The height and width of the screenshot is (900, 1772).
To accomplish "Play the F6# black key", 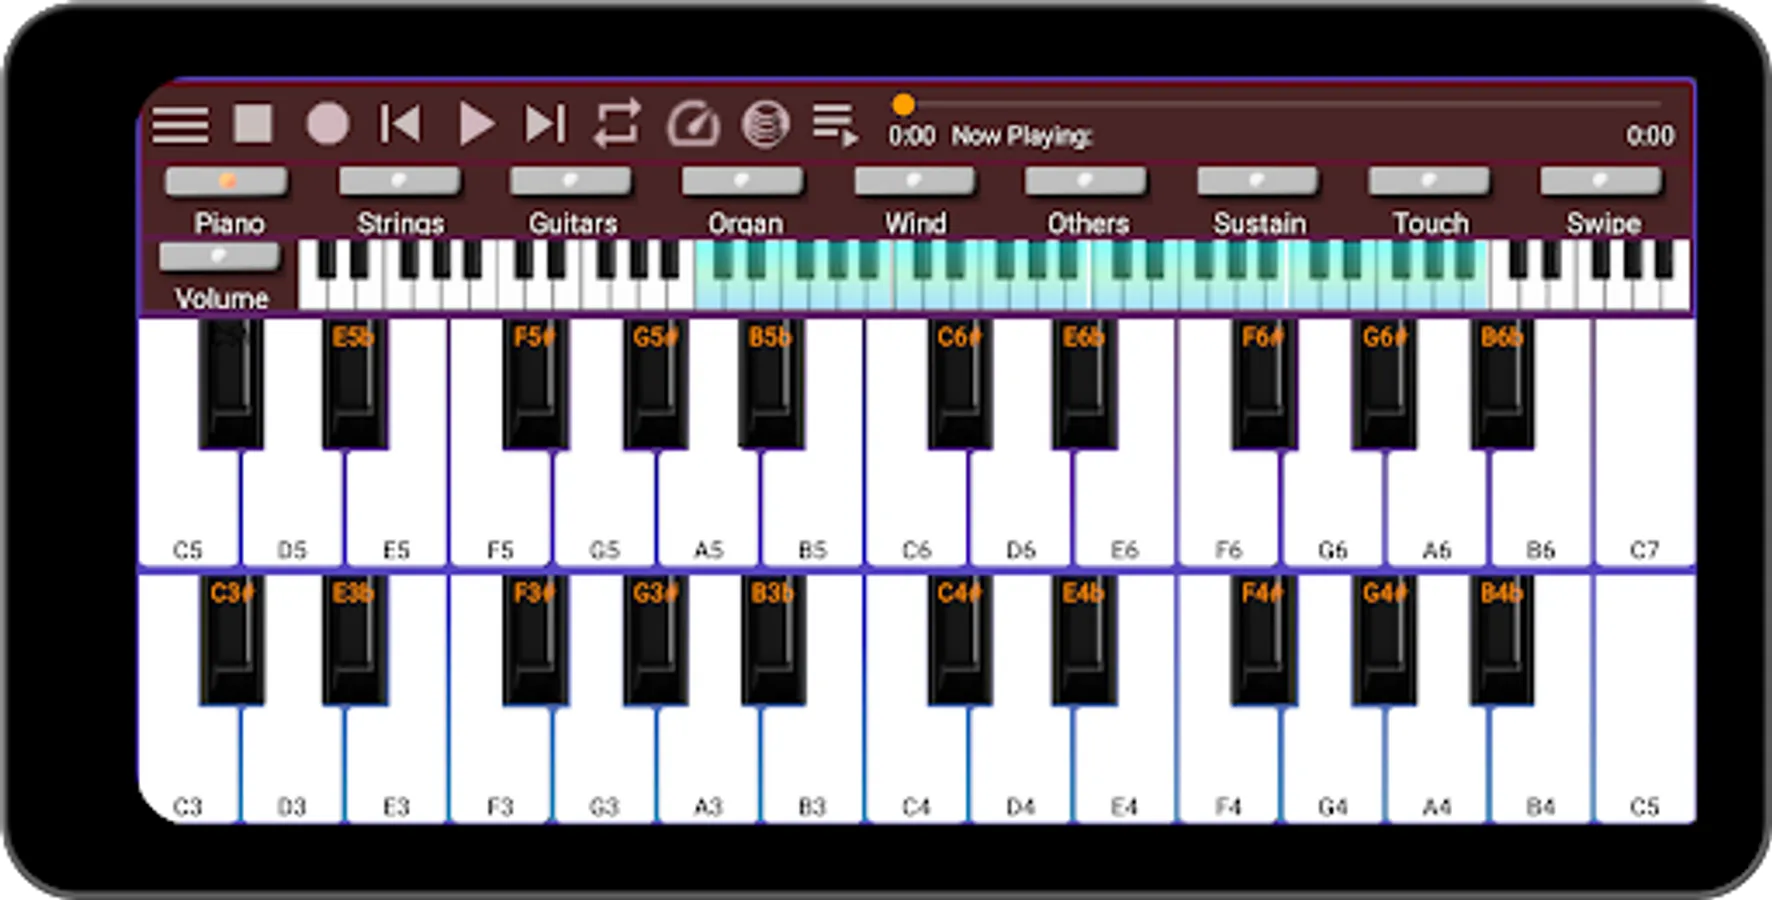I will 1263,385.
